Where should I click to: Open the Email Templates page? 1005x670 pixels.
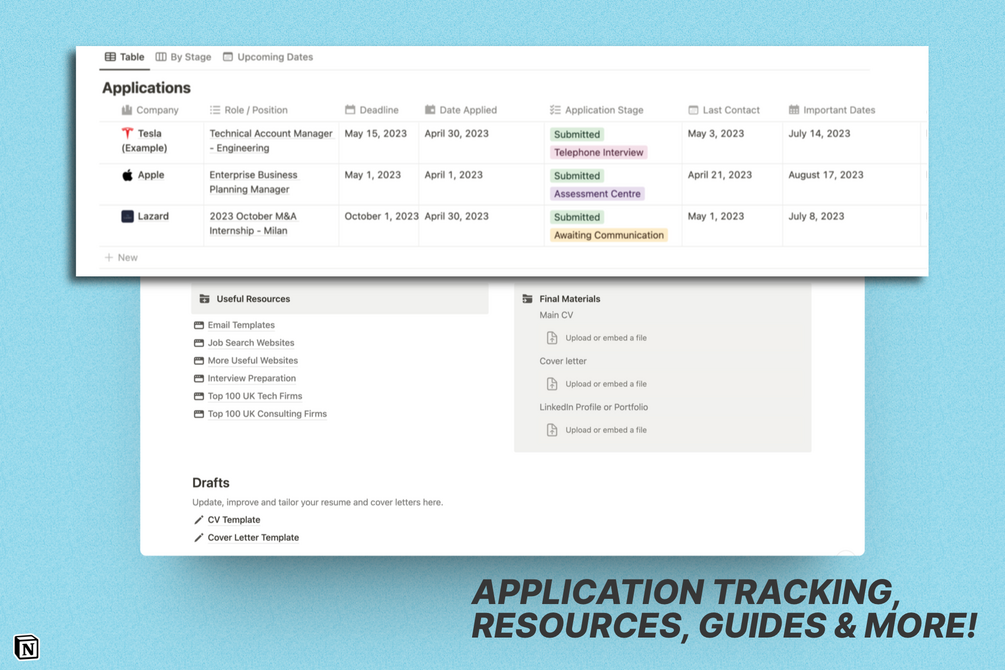[x=241, y=325]
